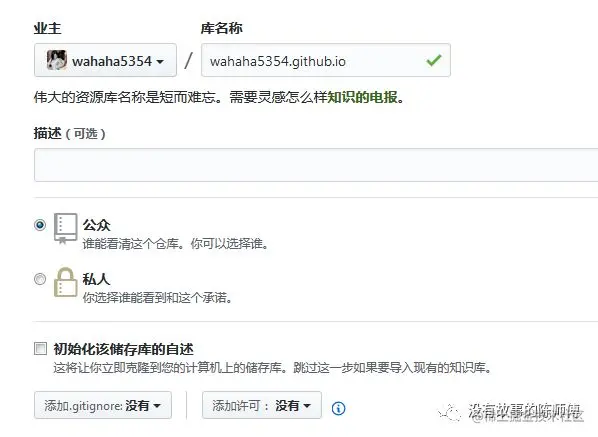Click the green checkmark validation icon
Image resolution: width=598 pixels, height=437 pixels.
coord(434,60)
